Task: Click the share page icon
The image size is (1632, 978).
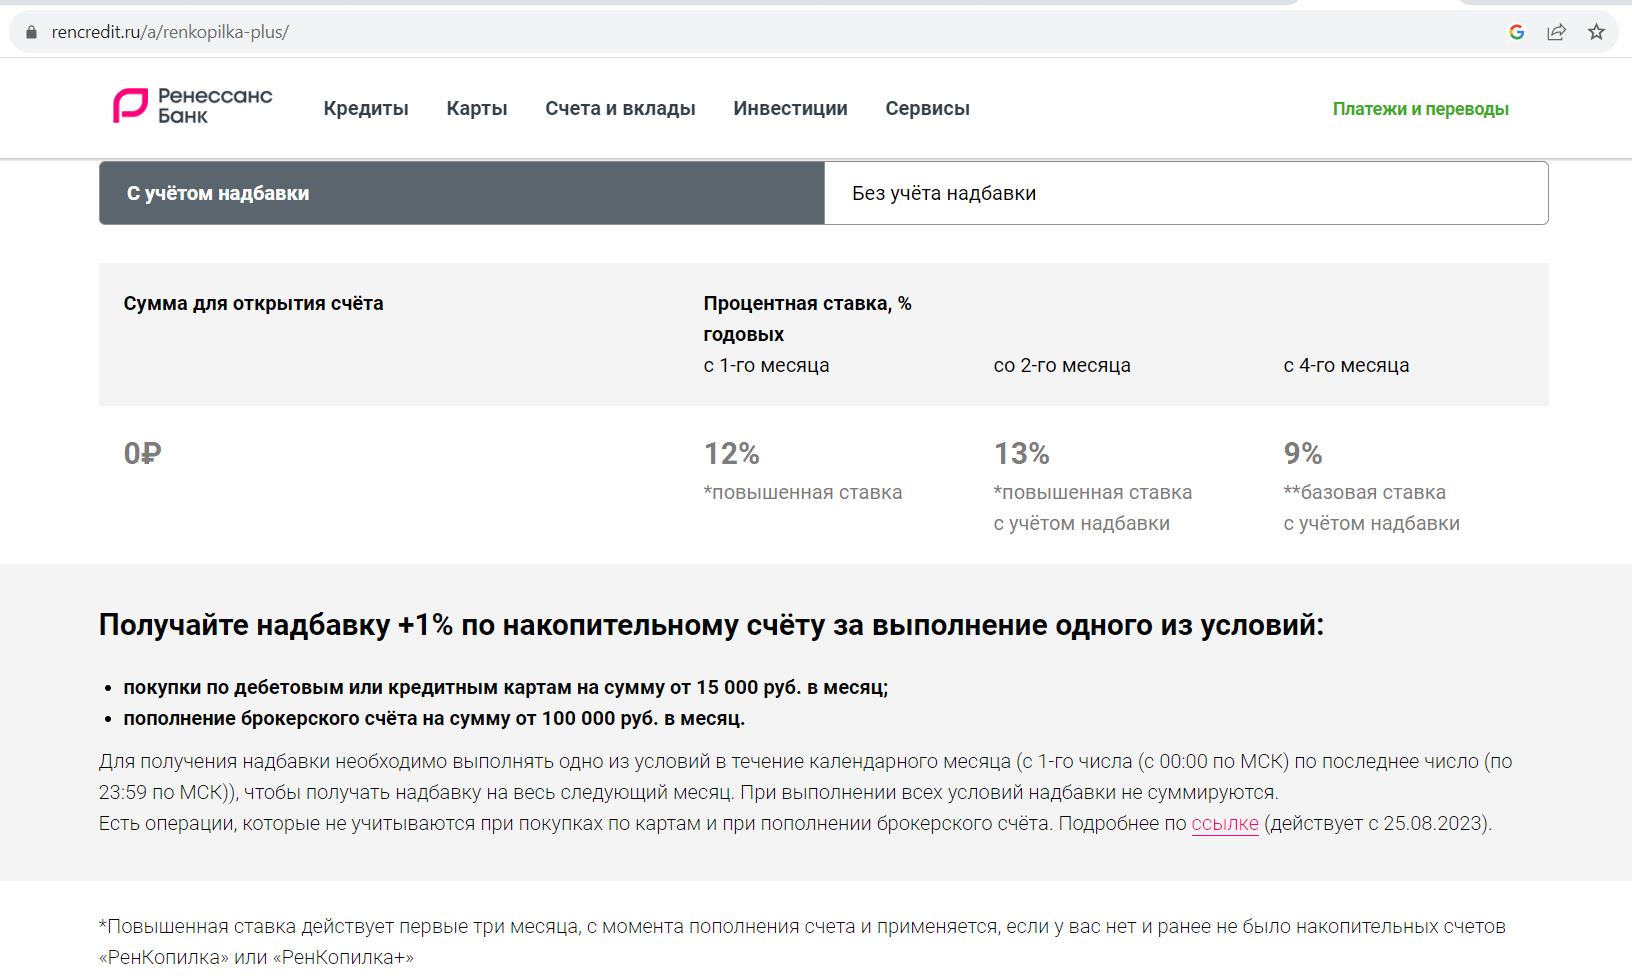Action: 1556,32
